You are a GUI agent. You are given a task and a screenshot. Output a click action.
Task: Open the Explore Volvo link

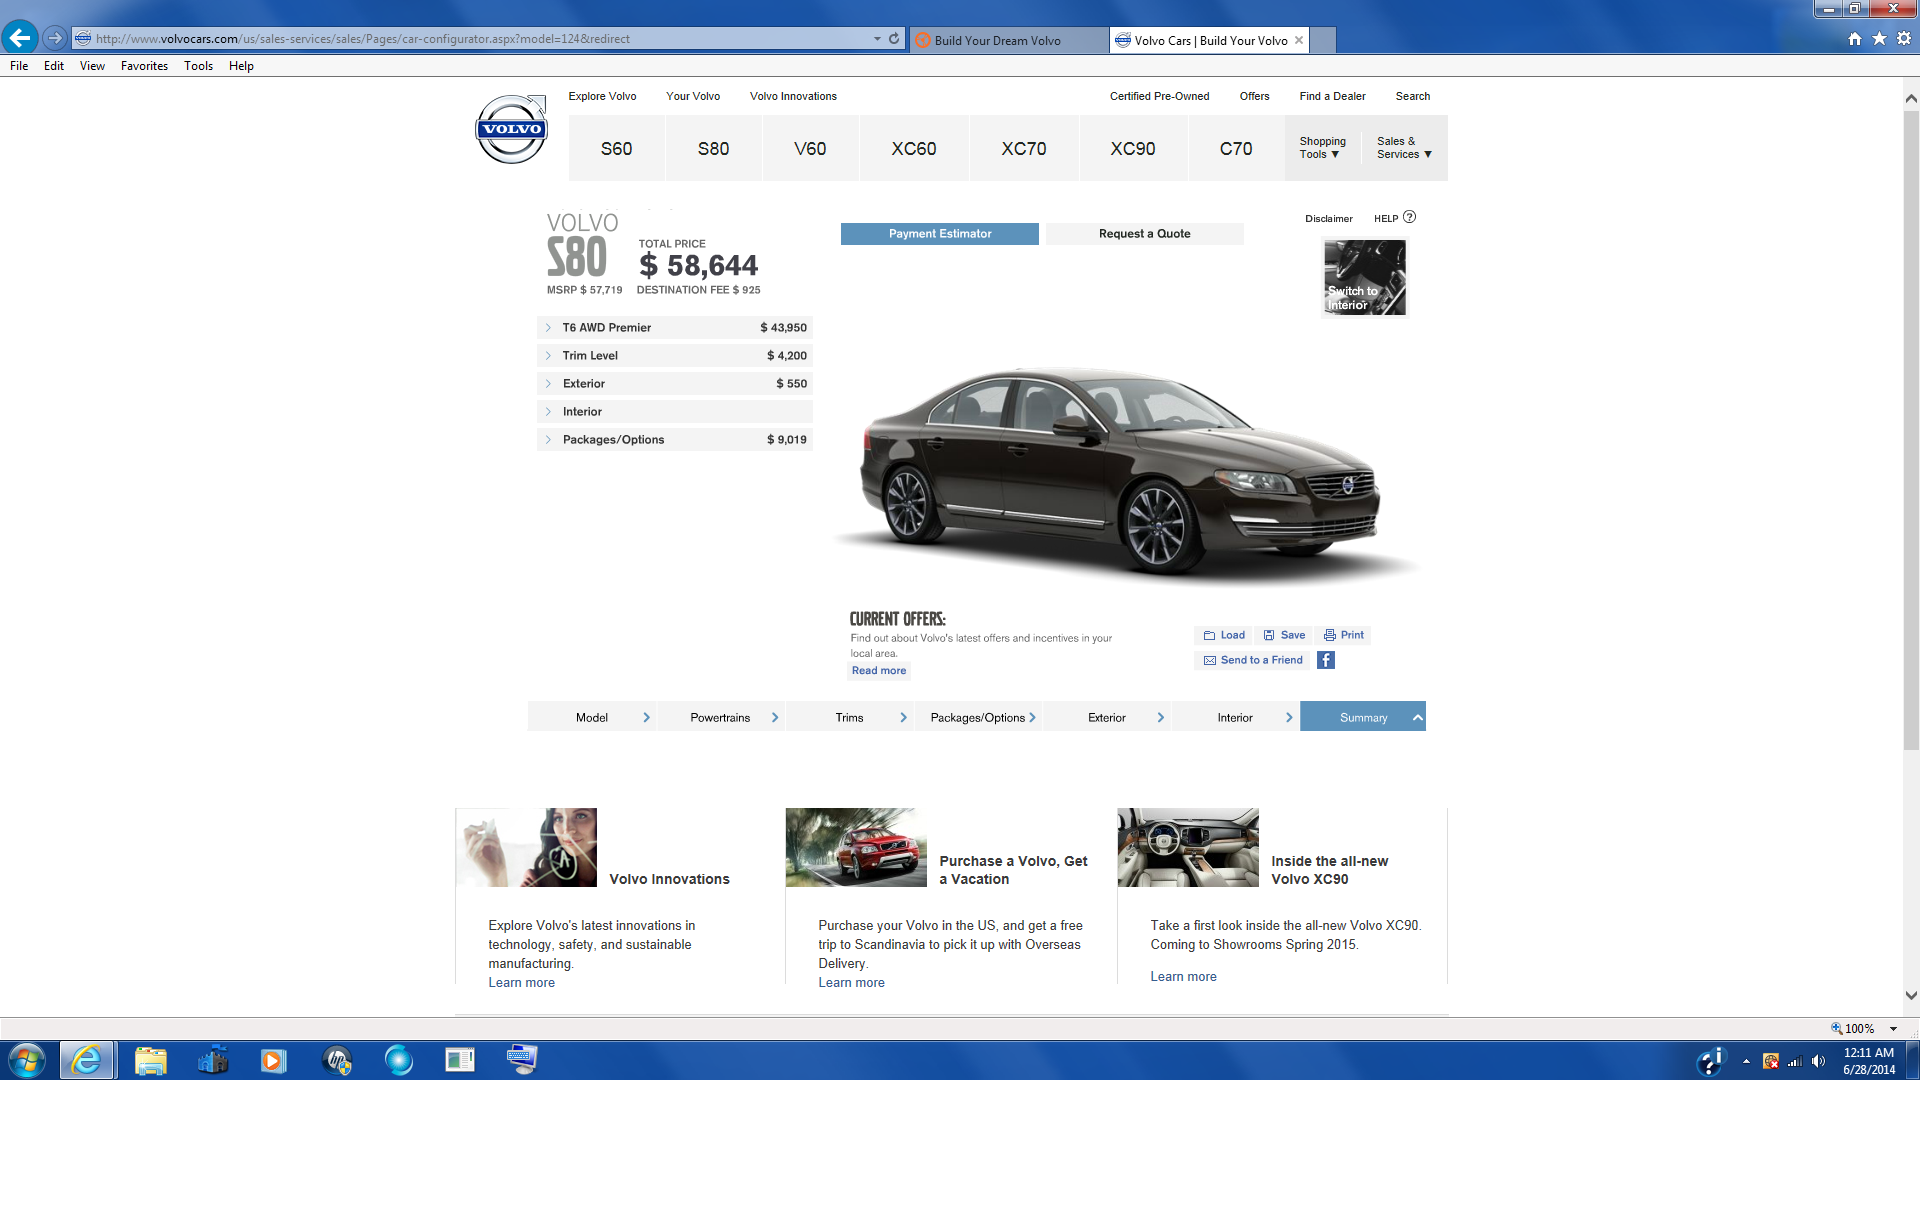coord(602,96)
